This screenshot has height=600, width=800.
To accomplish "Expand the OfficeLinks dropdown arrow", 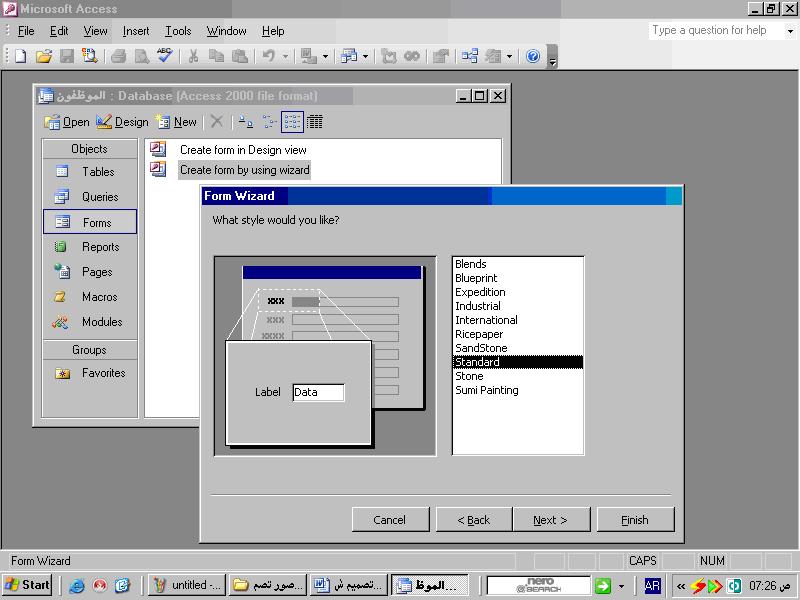I will coord(325,56).
